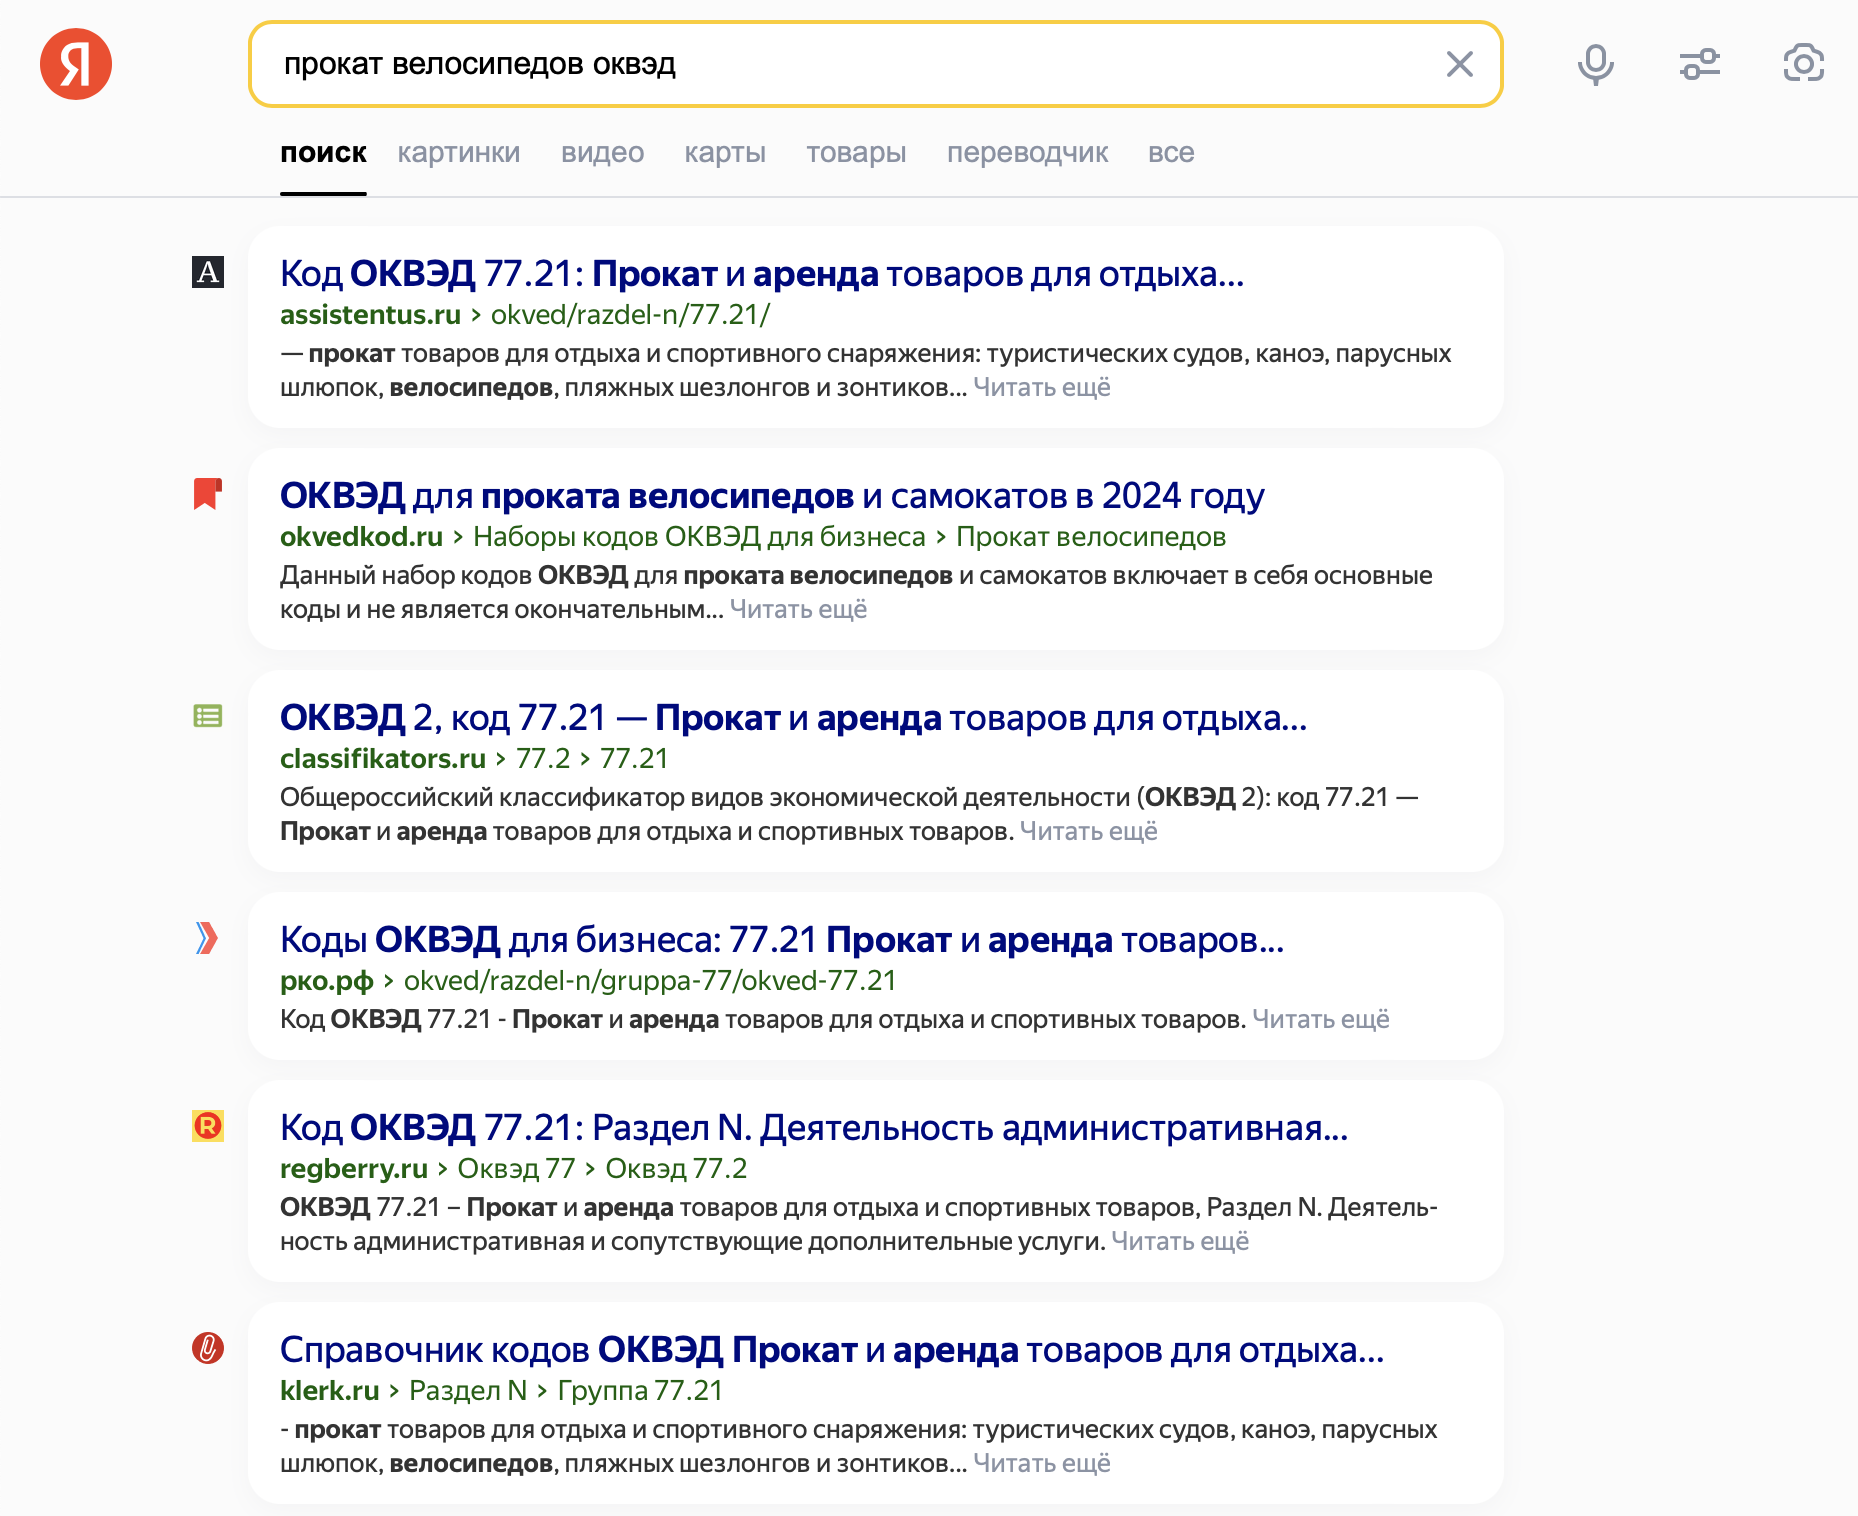
Task: Switch to the 'картинки' tab
Action: point(459,153)
